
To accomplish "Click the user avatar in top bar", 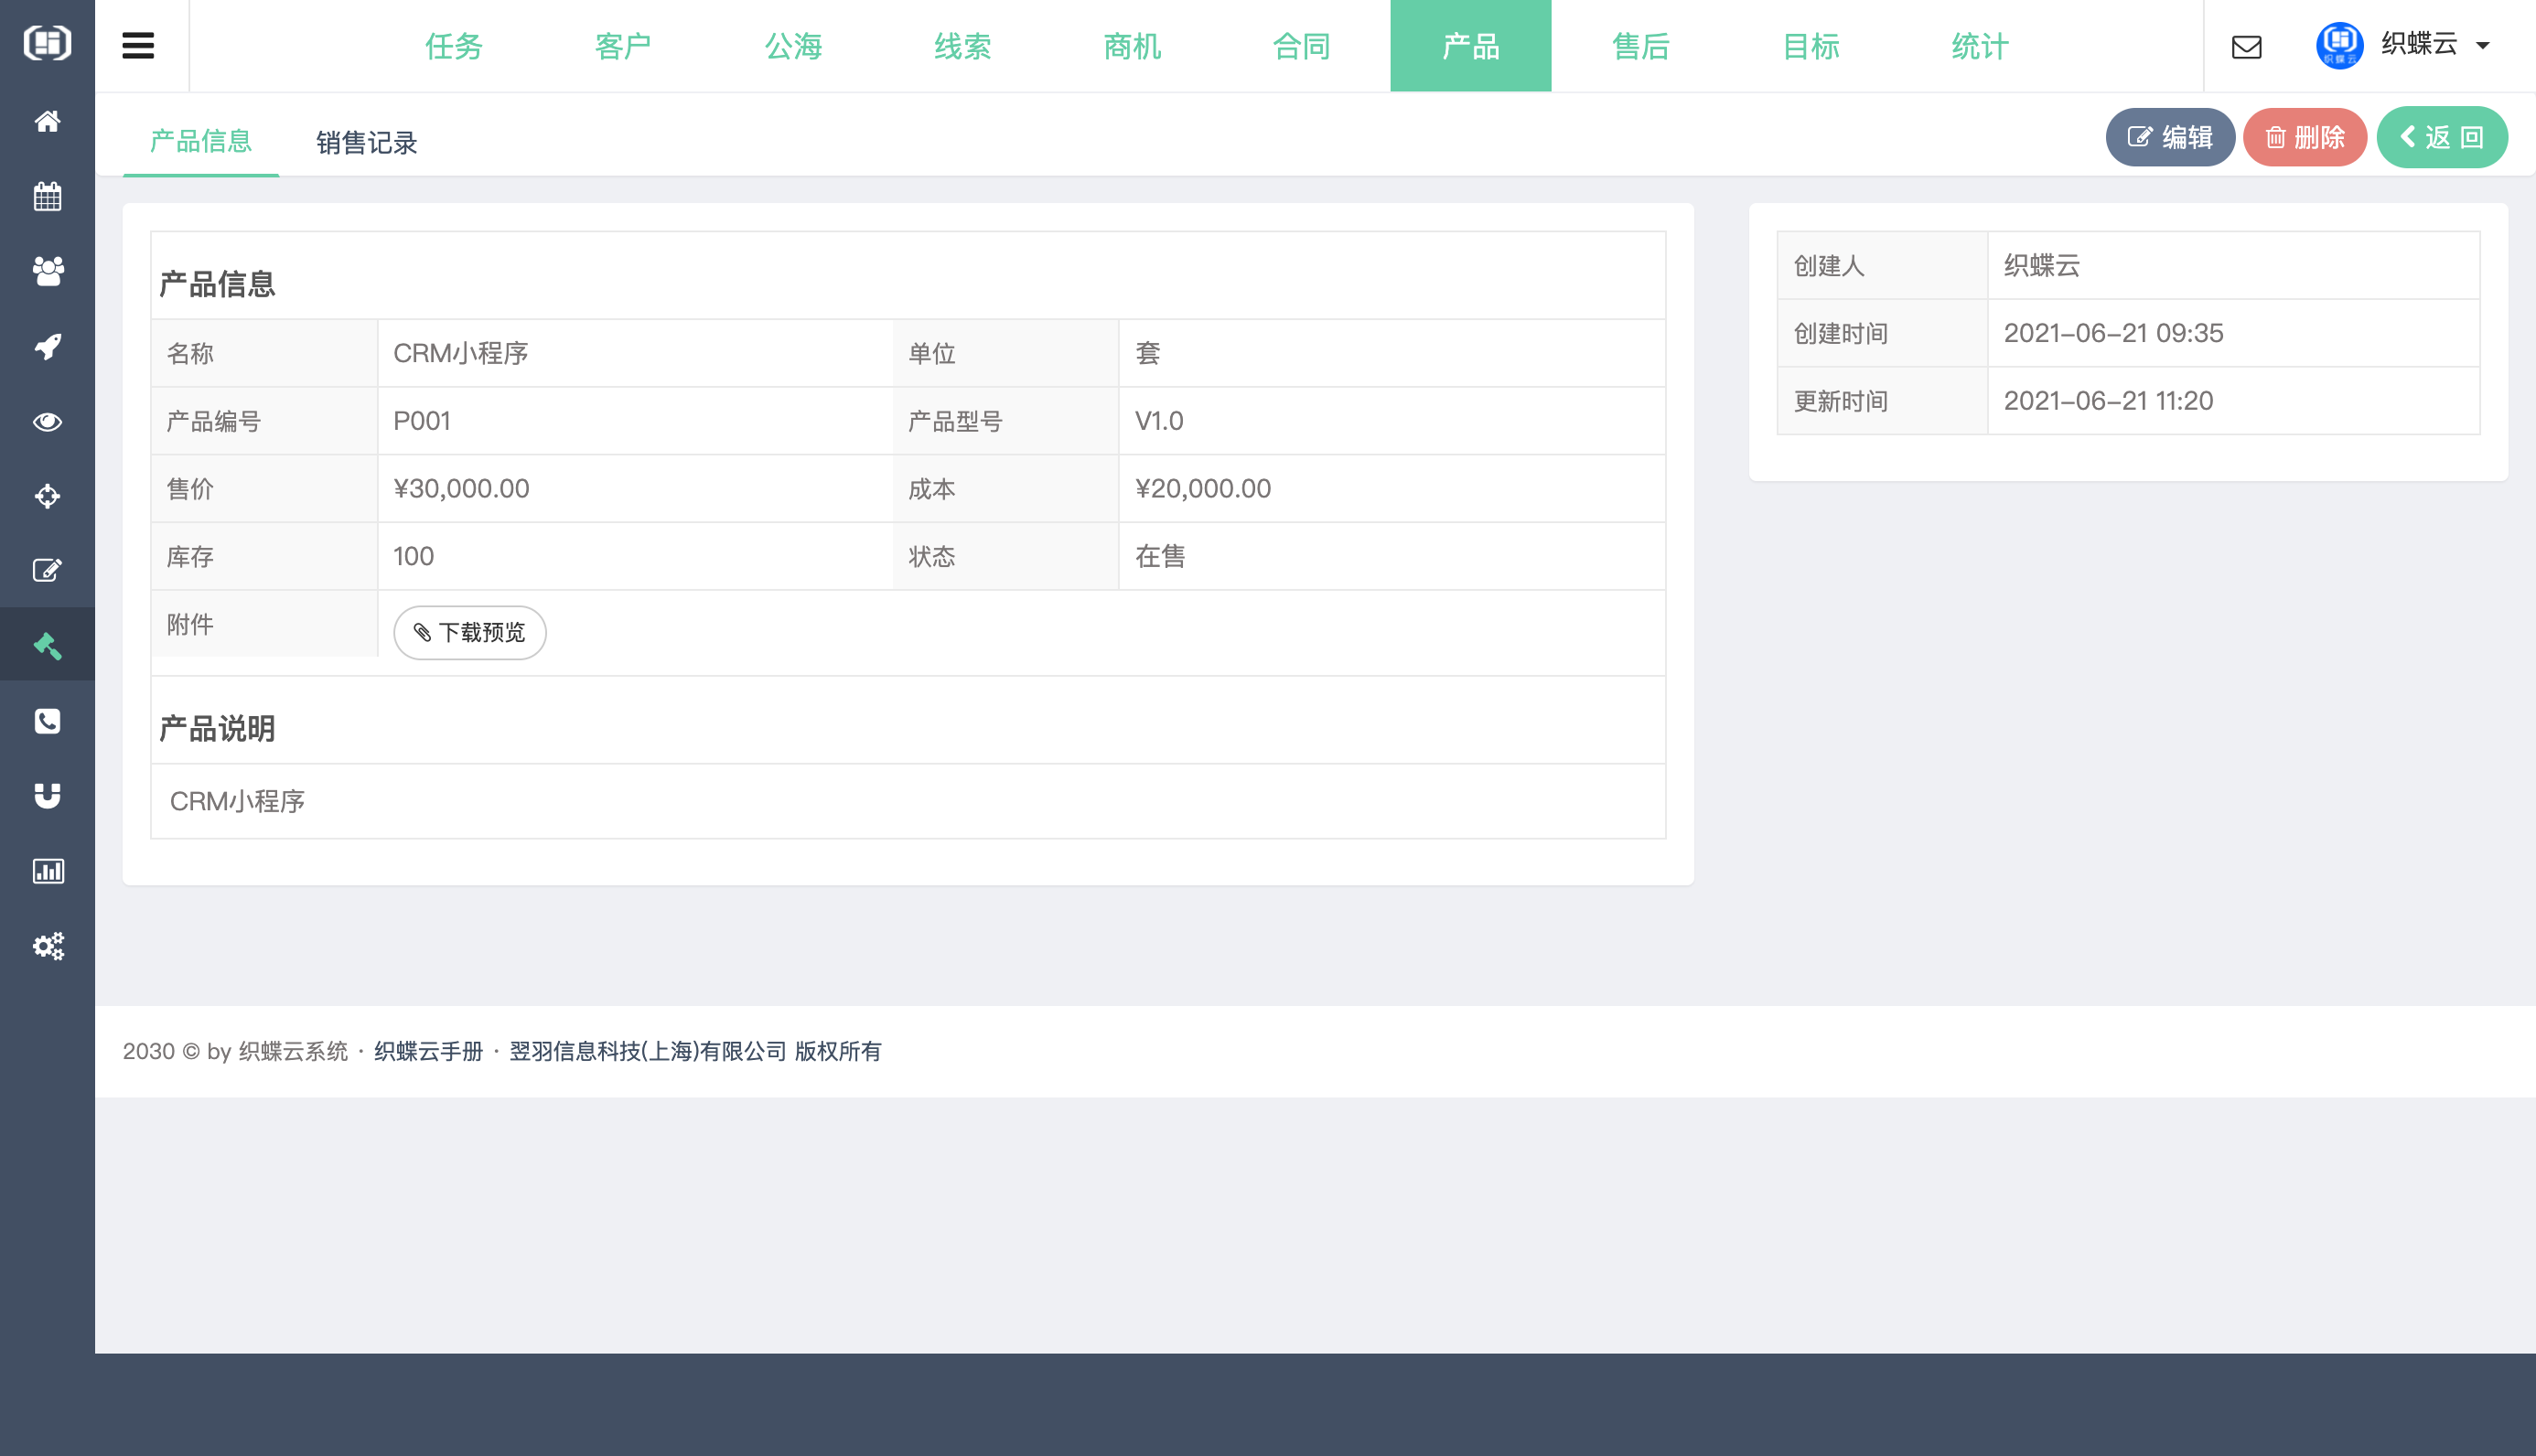I will (x=2338, y=45).
